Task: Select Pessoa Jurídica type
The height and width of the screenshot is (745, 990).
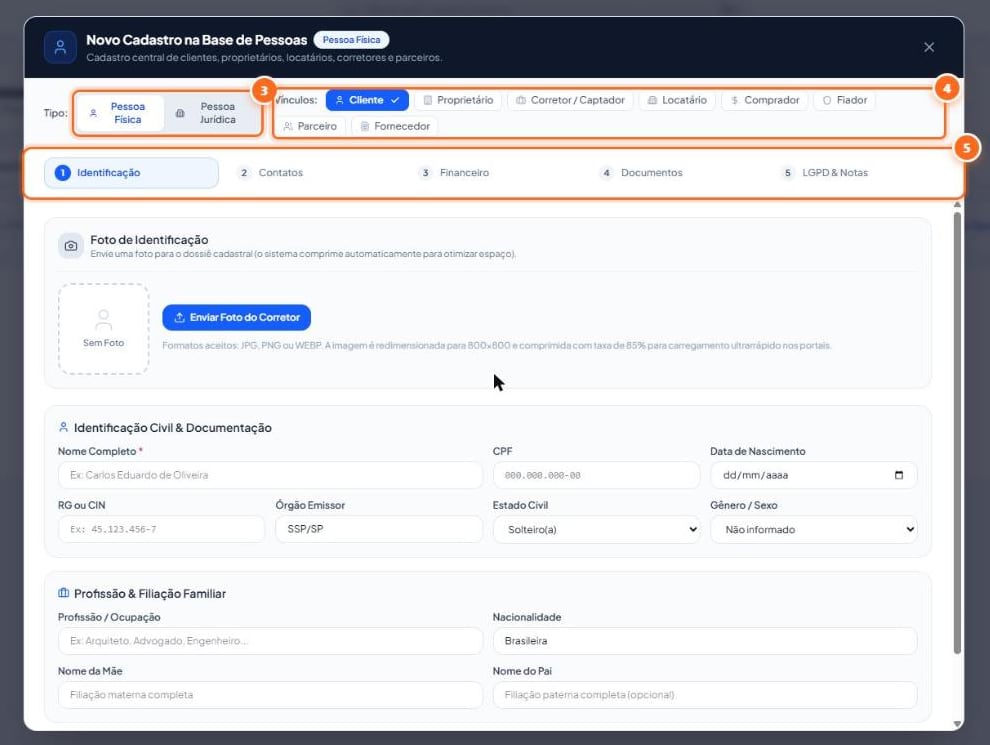Action: pyautogui.click(x=210, y=113)
